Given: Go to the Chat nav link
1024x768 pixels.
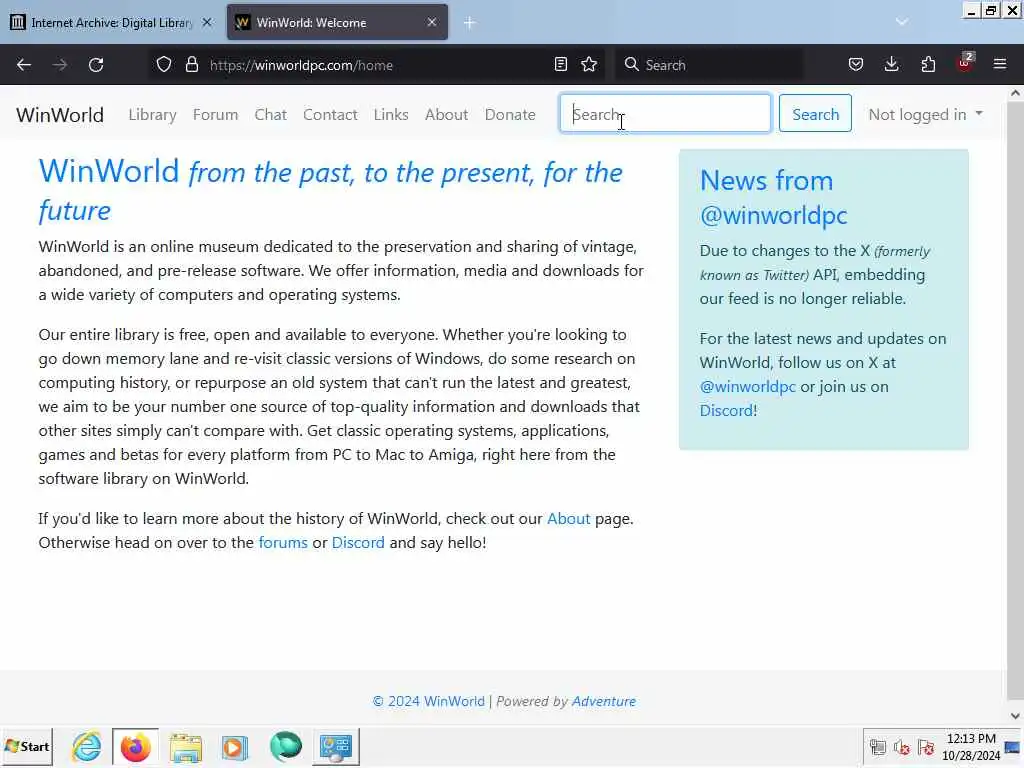Looking at the screenshot, I should pos(270,114).
